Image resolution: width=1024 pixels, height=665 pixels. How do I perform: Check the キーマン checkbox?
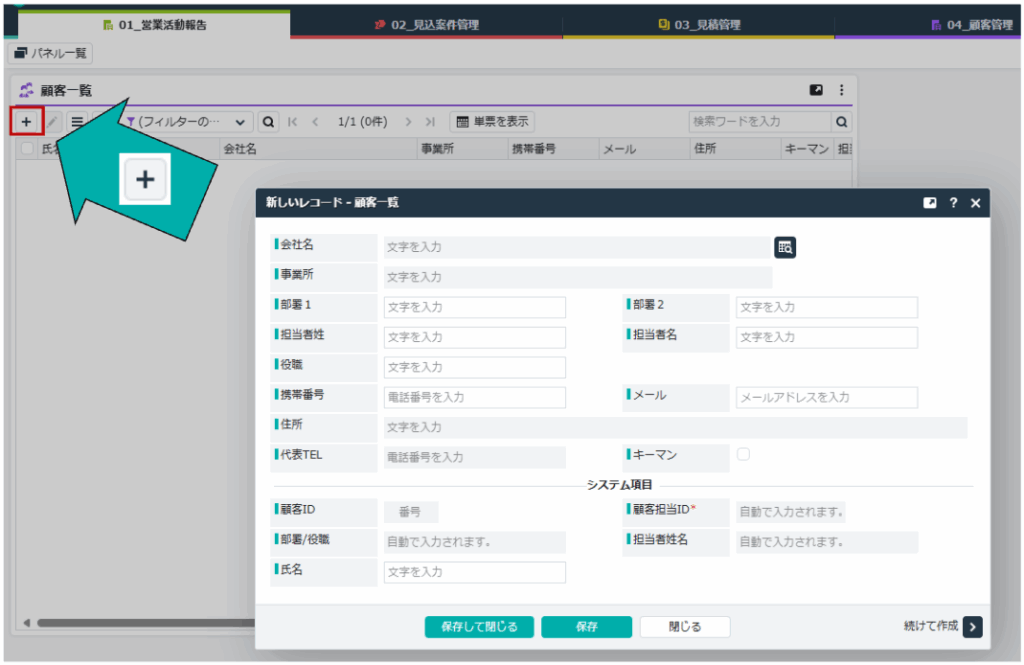(x=743, y=454)
